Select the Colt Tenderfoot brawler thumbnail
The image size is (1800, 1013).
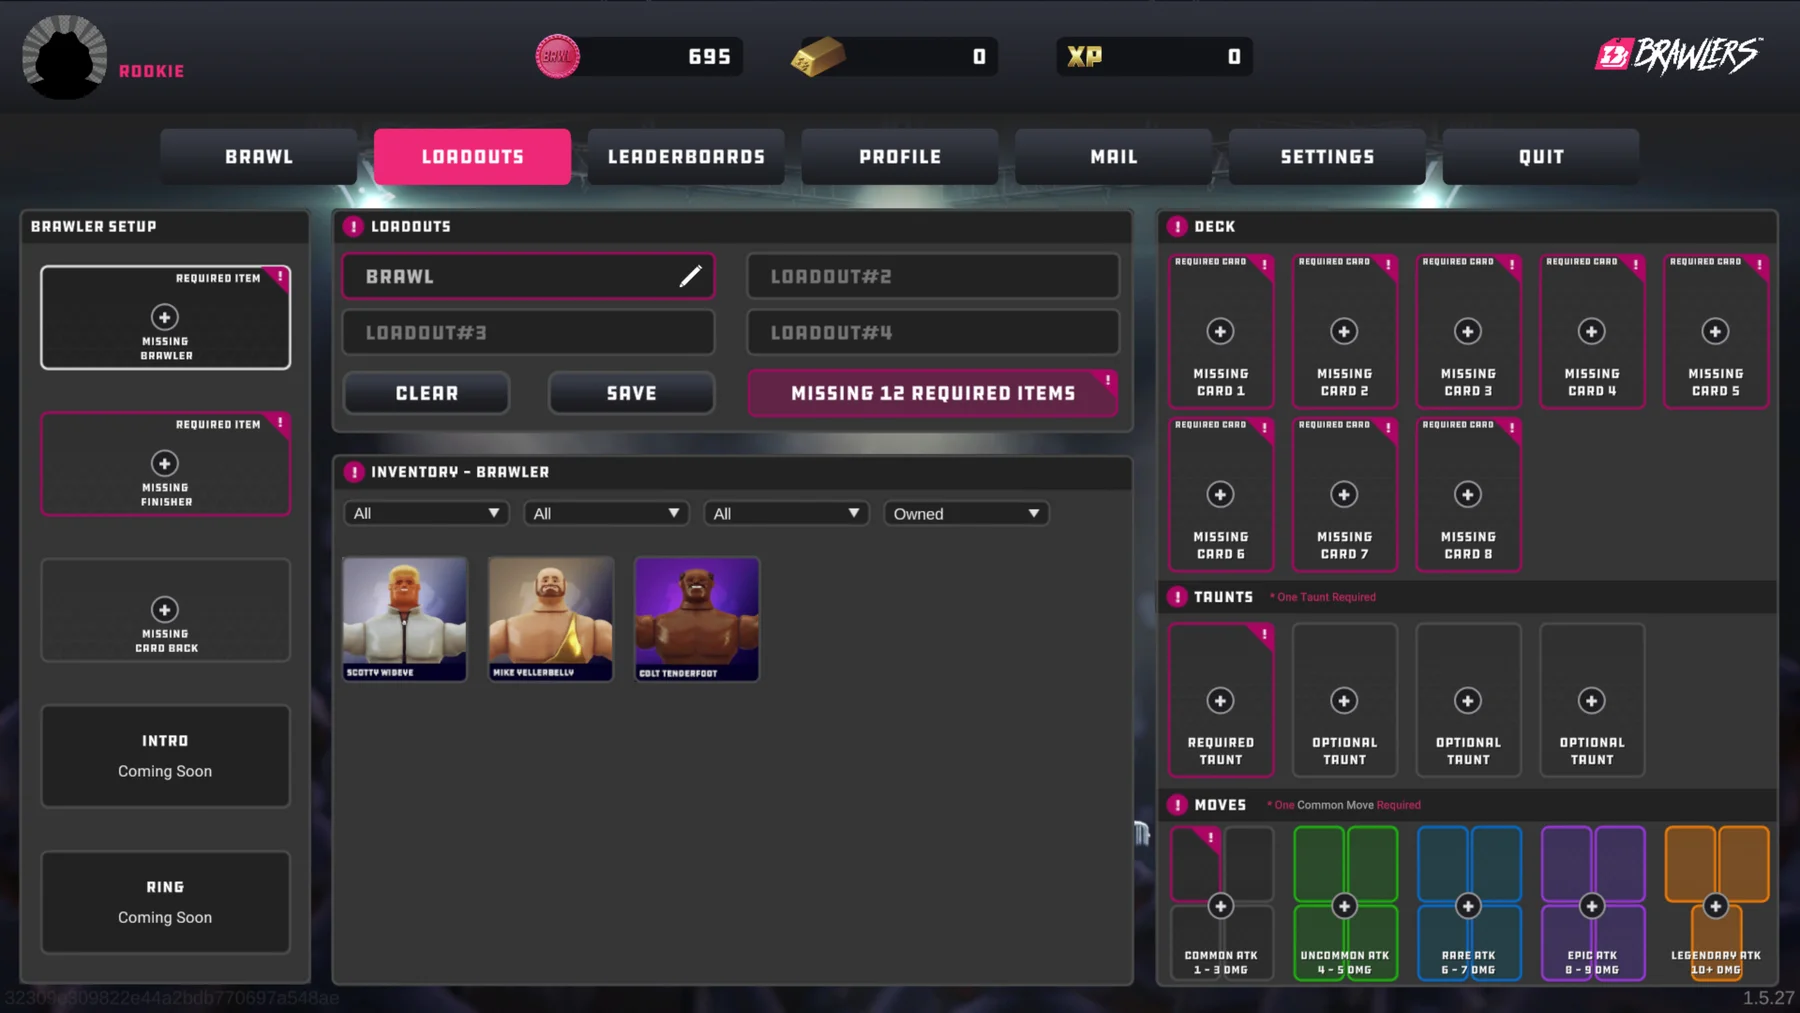click(x=697, y=619)
